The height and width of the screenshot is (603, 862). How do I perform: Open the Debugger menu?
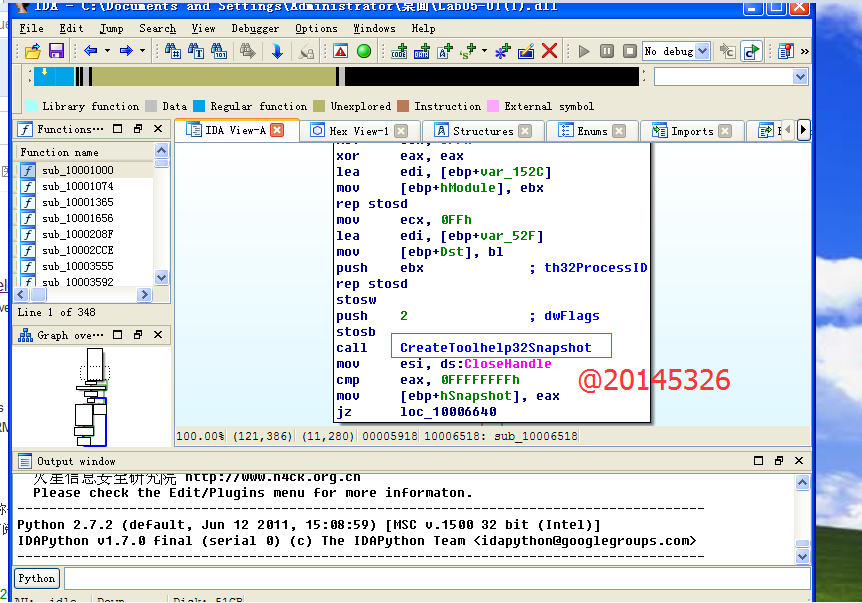pos(255,28)
